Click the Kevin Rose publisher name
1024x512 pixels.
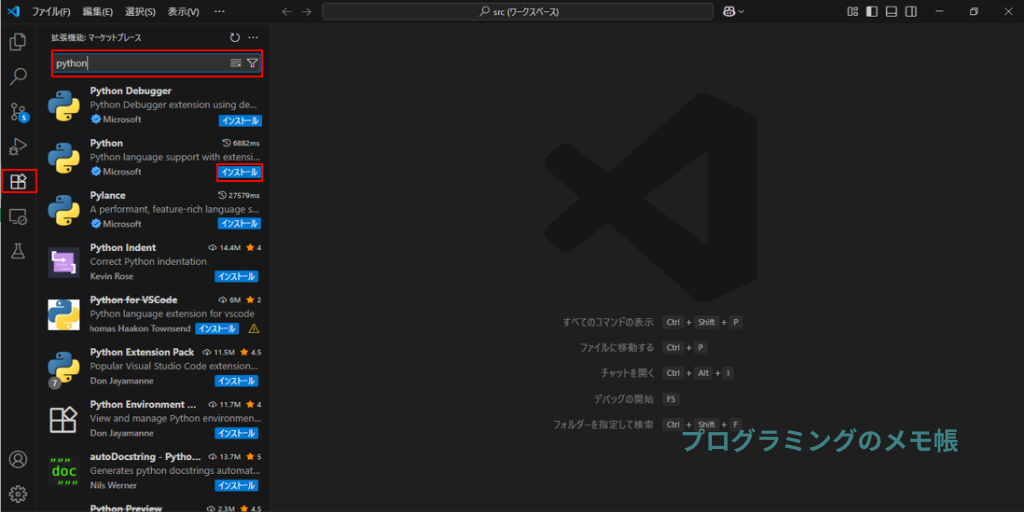pyautogui.click(x=111, y=276)
